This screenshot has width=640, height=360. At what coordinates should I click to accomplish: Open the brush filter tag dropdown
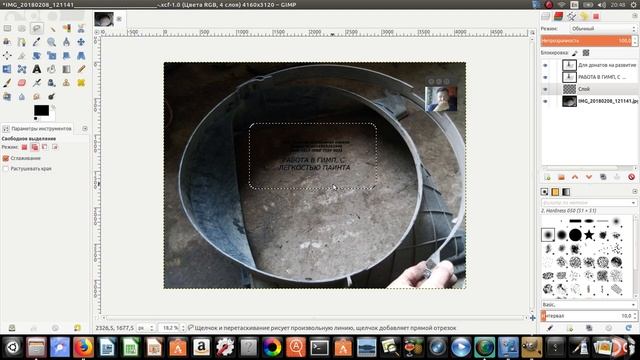point(589,202)
